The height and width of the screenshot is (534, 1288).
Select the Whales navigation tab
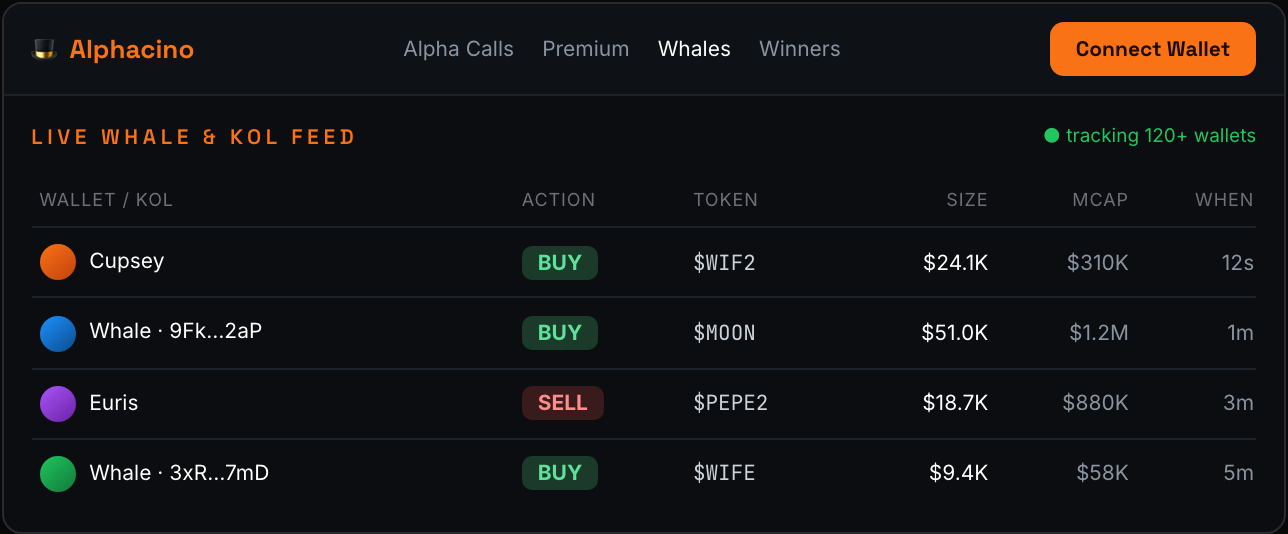(694, 49)
